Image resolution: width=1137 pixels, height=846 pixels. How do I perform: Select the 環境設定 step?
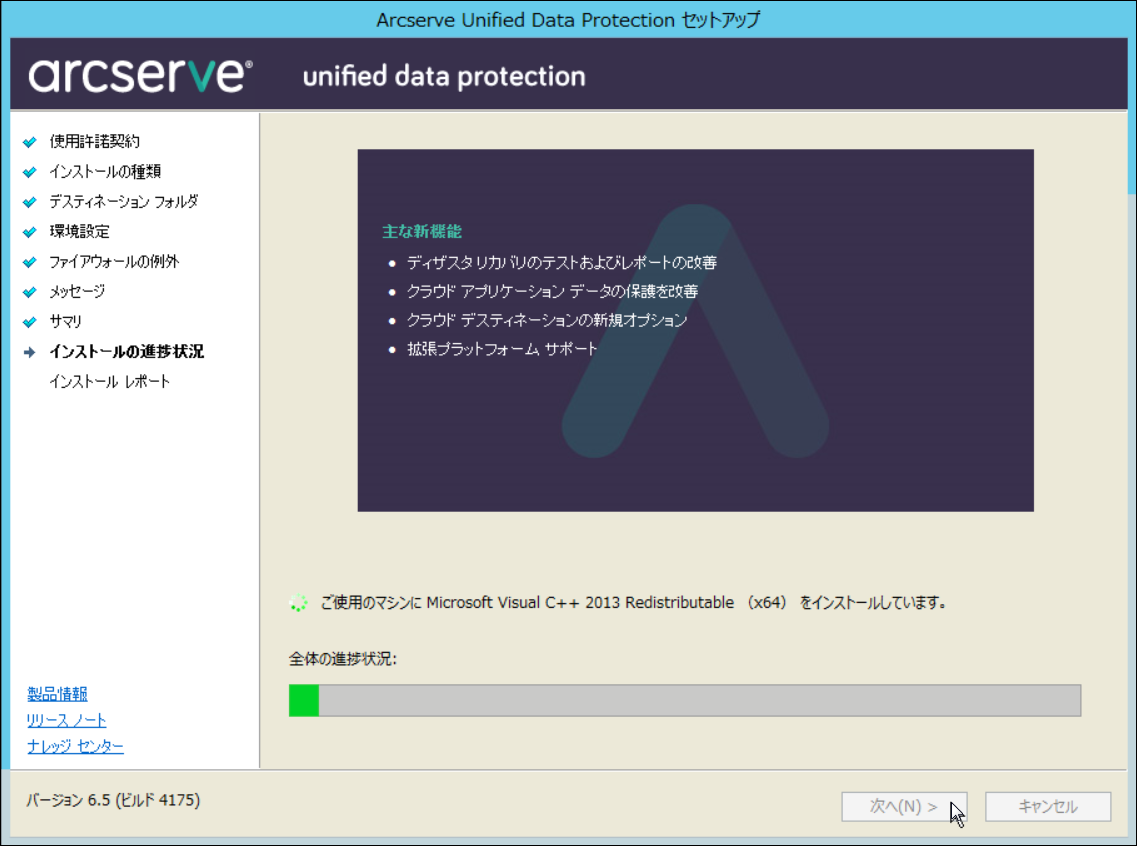(x=80, y=232)
